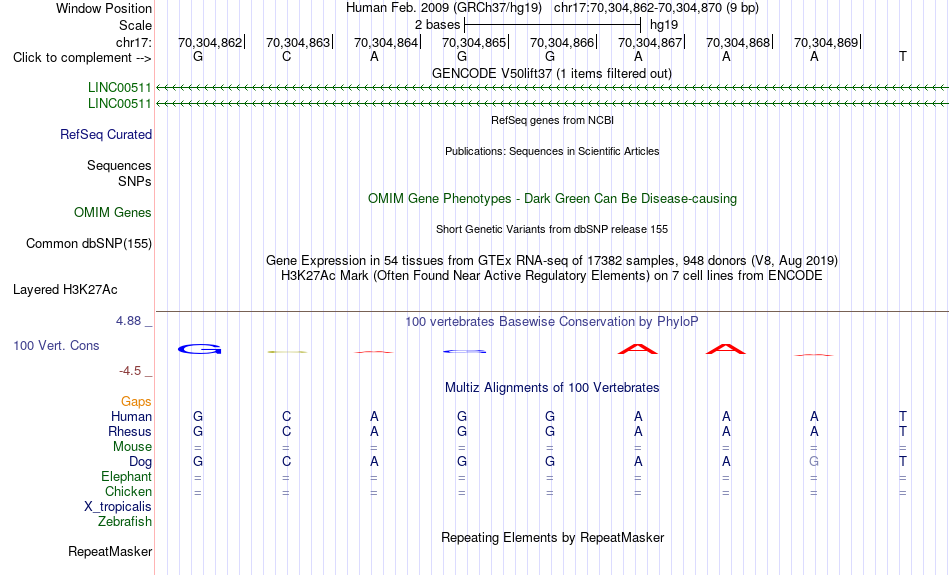Click the Human species label
This screenshot has width=950, height=575.
131,416
